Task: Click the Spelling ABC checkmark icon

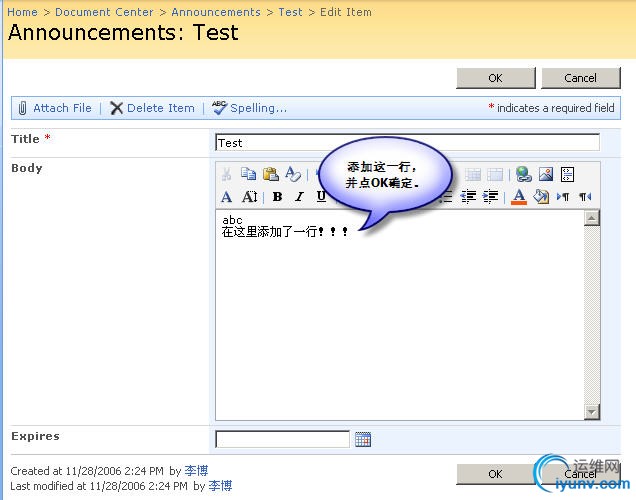Action: (219, 108)
